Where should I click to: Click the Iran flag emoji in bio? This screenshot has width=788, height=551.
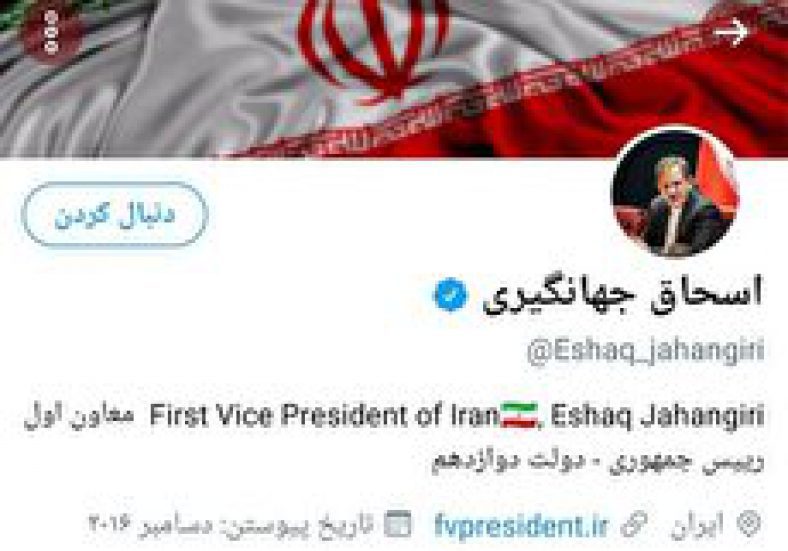click(x=520, y=415)
